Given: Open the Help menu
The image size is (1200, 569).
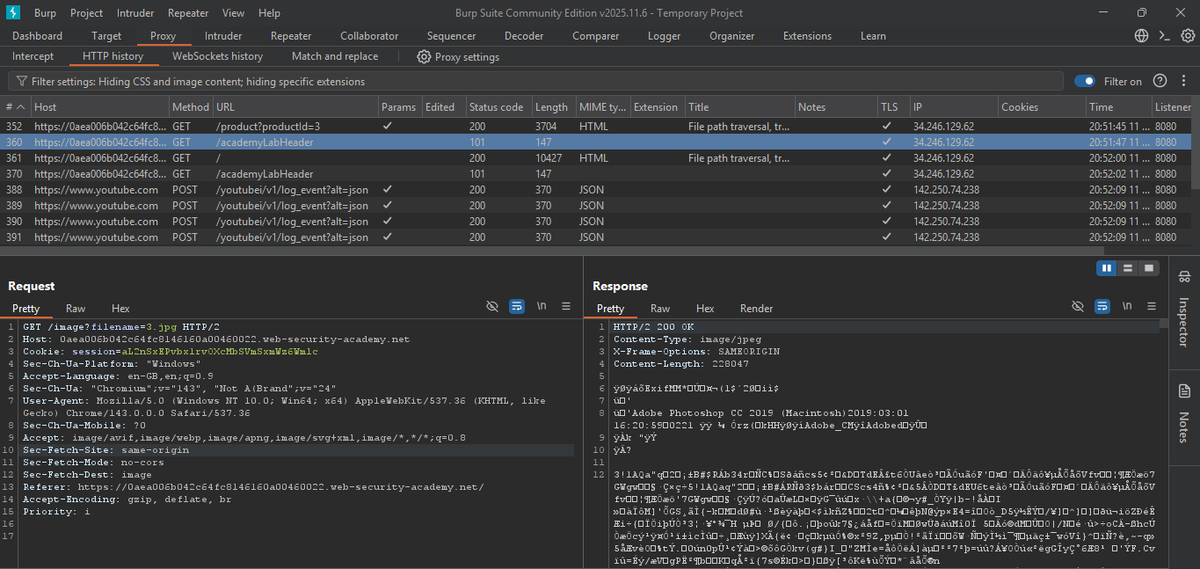Looking at the screenshot, I should pos(269,13).
